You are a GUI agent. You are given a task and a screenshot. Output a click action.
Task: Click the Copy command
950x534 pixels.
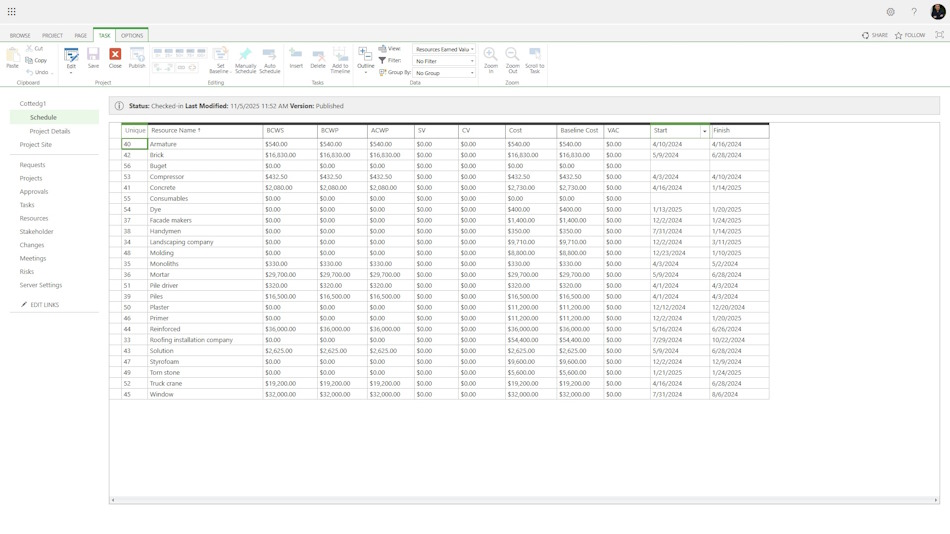point(36,60)
